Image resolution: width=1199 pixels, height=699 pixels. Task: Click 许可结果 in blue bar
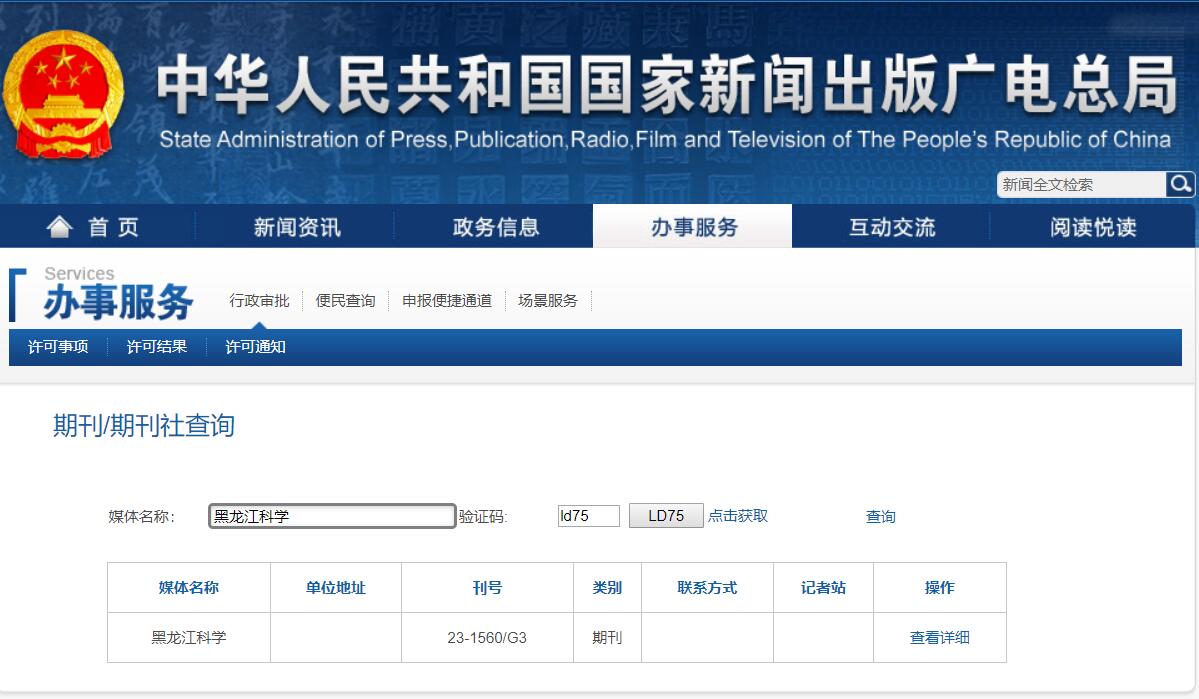pos(157,347)
